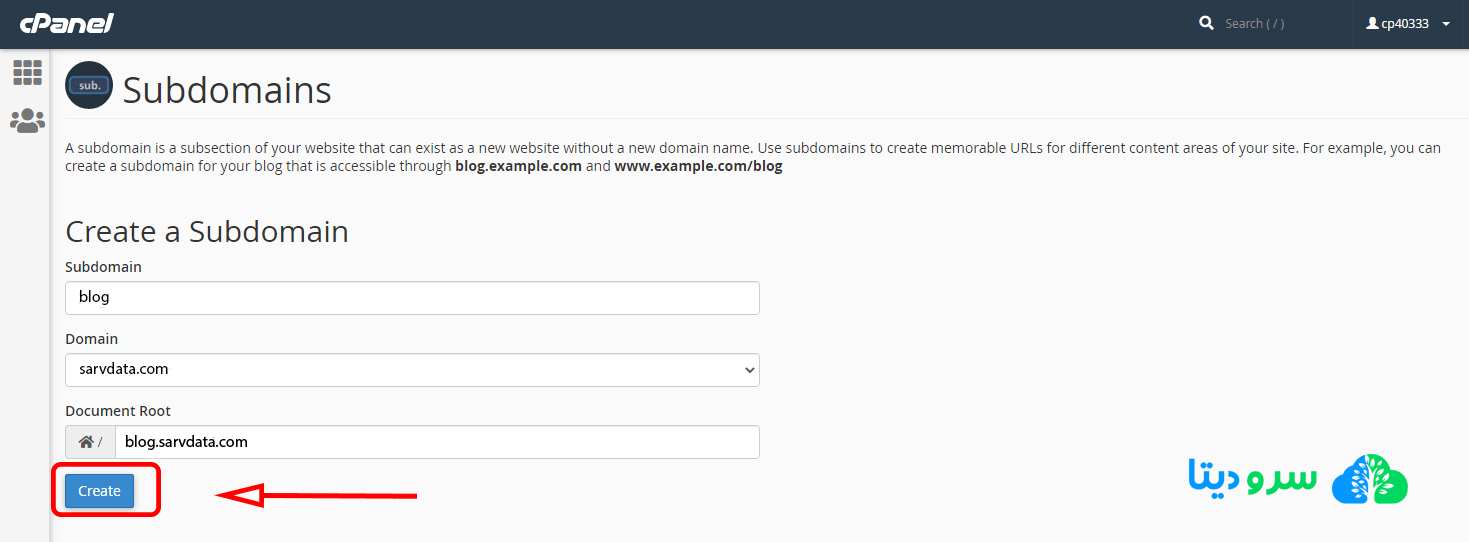Screen dimensions: 1469x542
Task: Click the round 'sub.' Subdomains icon
Action: pos(89,86)
